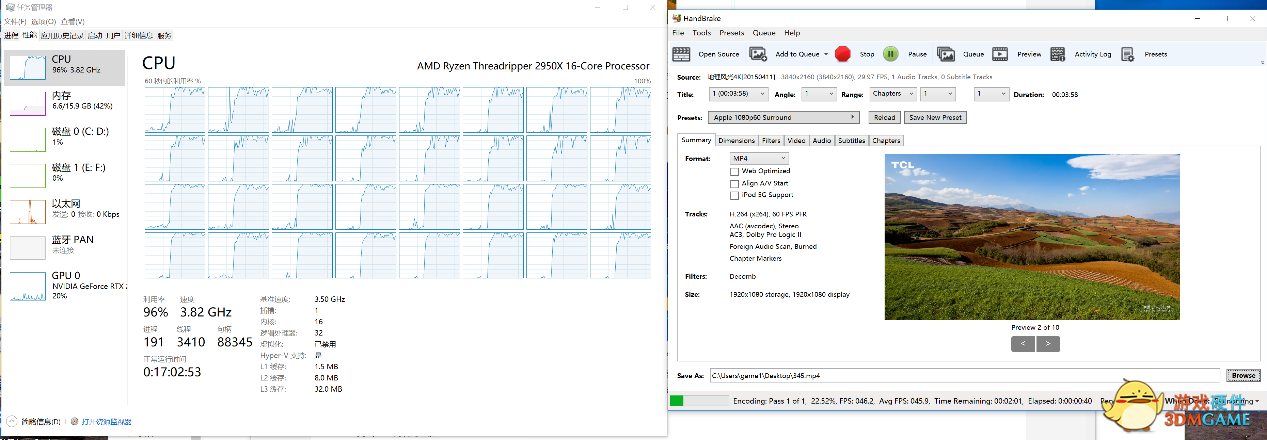The height and width of the screenshot is (440, 1267).
Task: Open the starting chapter dropdown after Chapters
Action: point(938,94)
